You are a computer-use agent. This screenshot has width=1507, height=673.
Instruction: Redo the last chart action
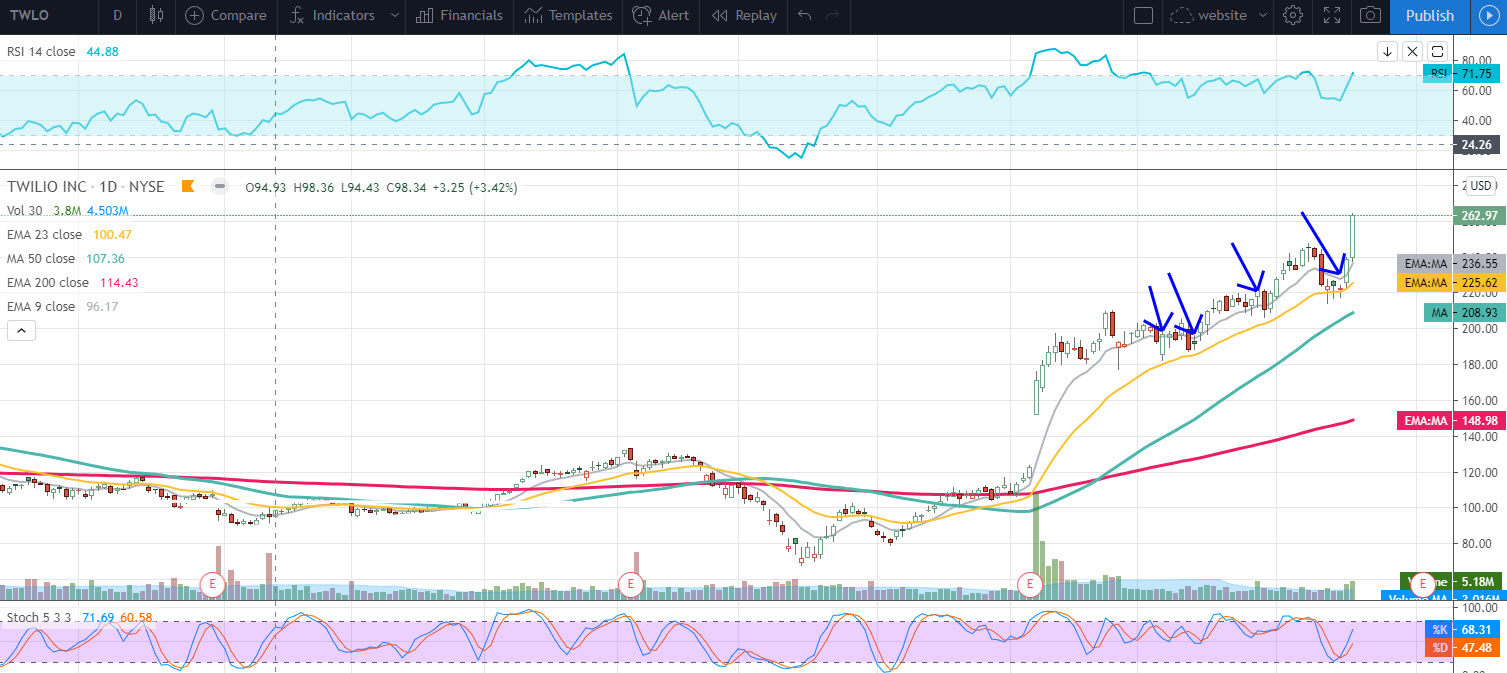pyautogui.click(x=833, y=15)
